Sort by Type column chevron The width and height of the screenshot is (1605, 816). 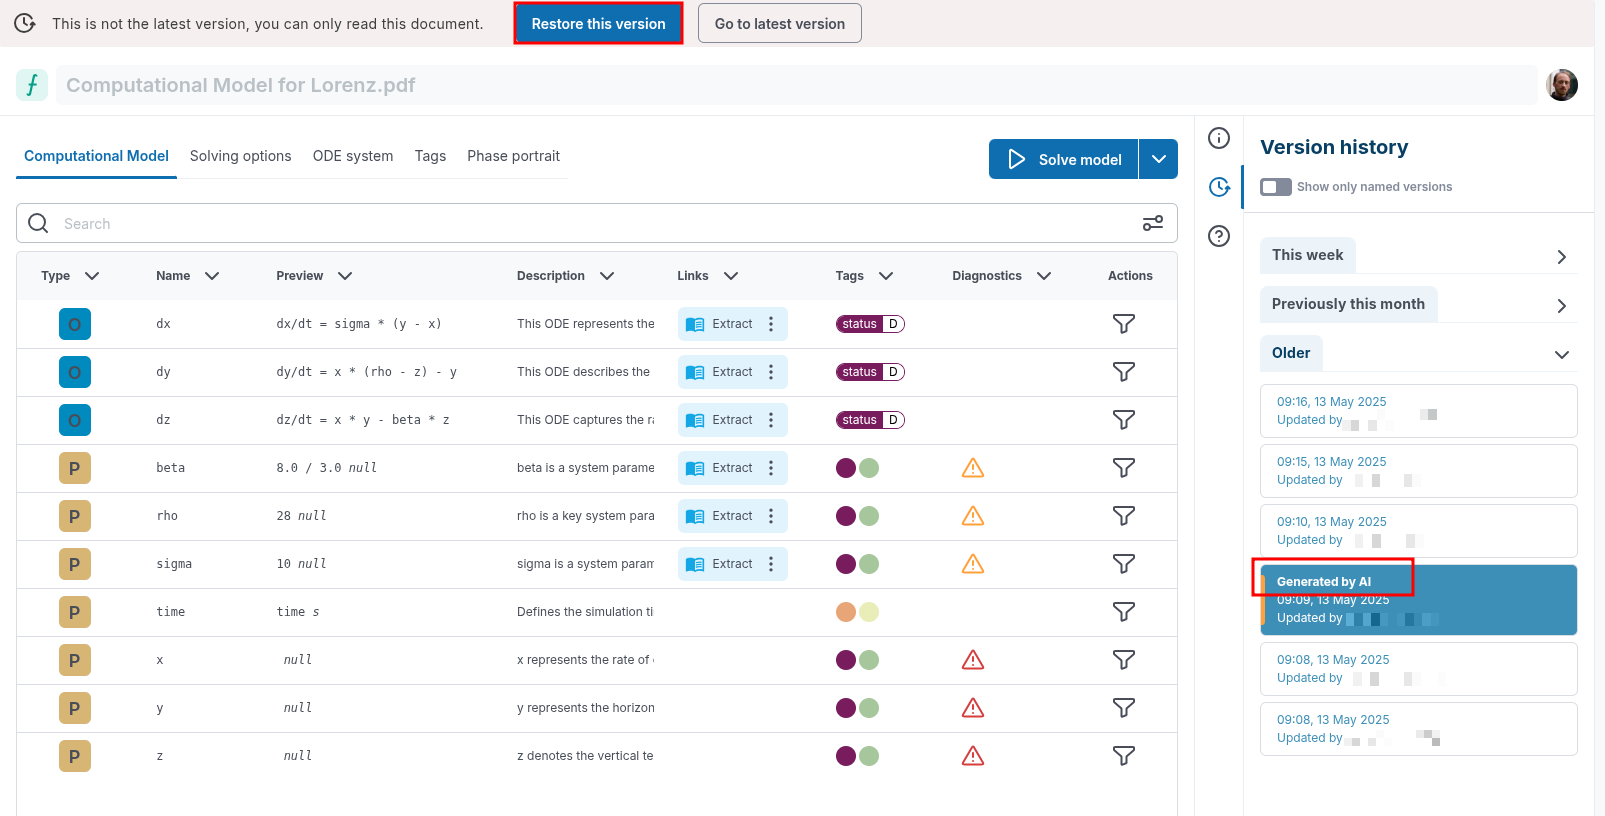click(92, 276)
